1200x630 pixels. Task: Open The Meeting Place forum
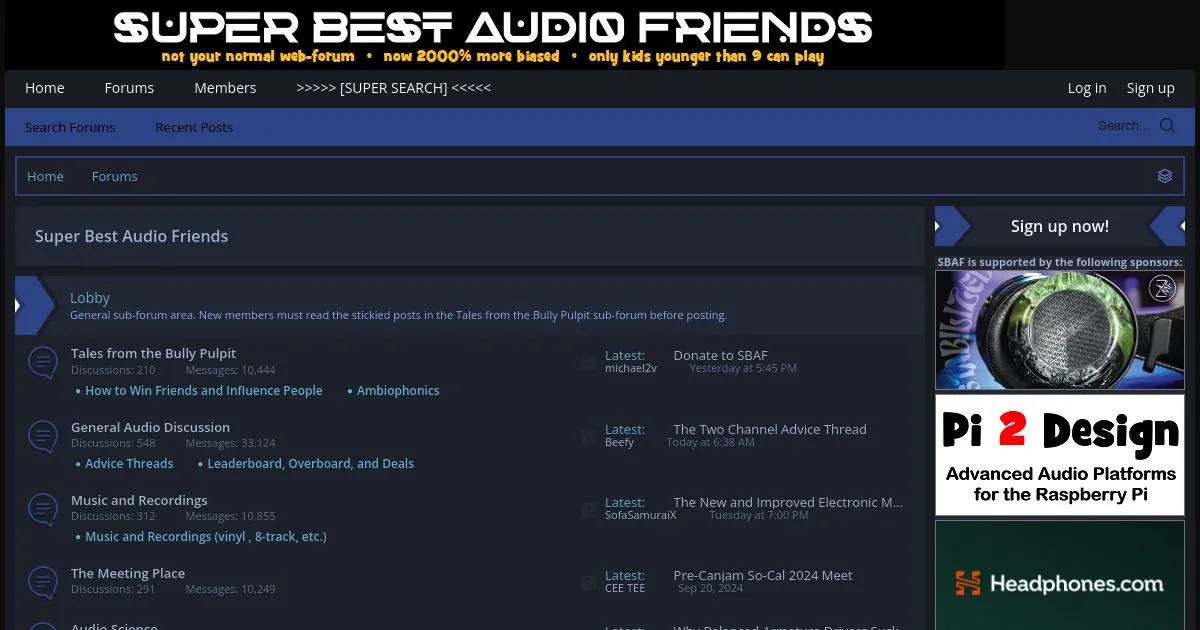128,573
